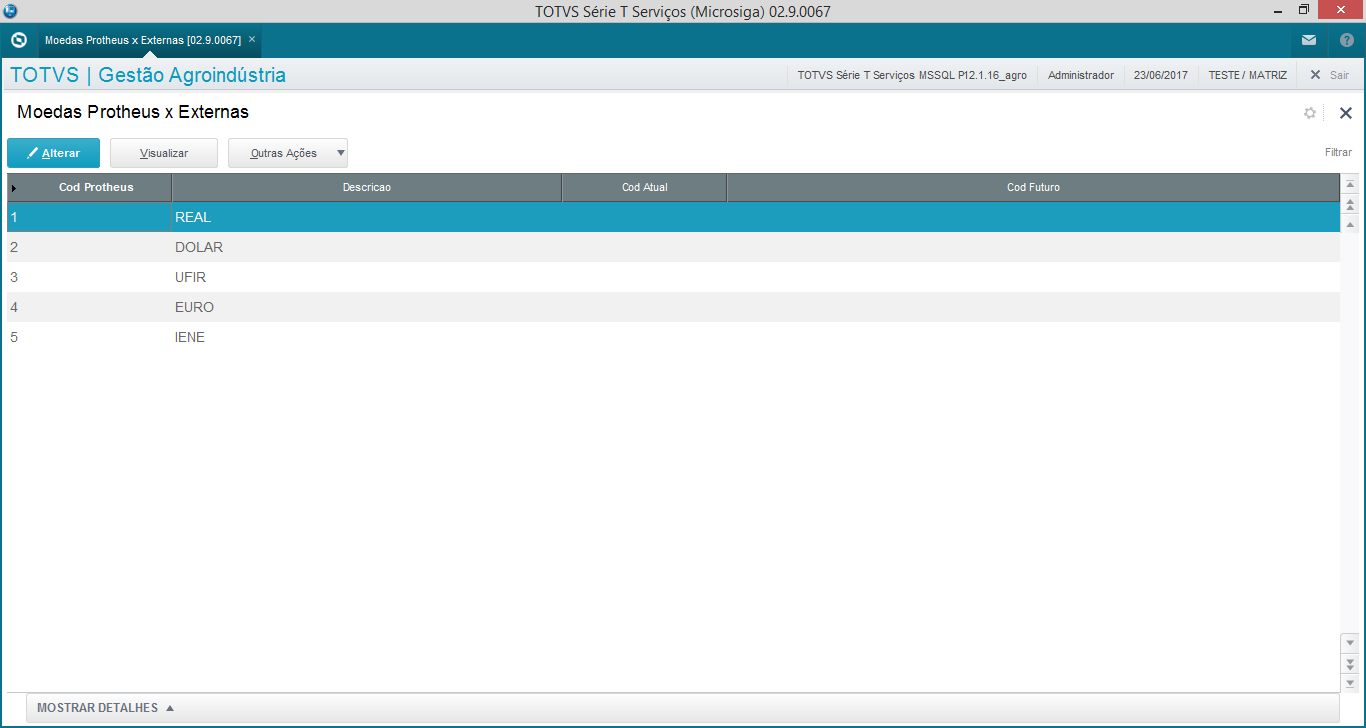This screenshot has height=728, width=1366.
Task: Select the REAL currency row
Action: coord(673,217)
